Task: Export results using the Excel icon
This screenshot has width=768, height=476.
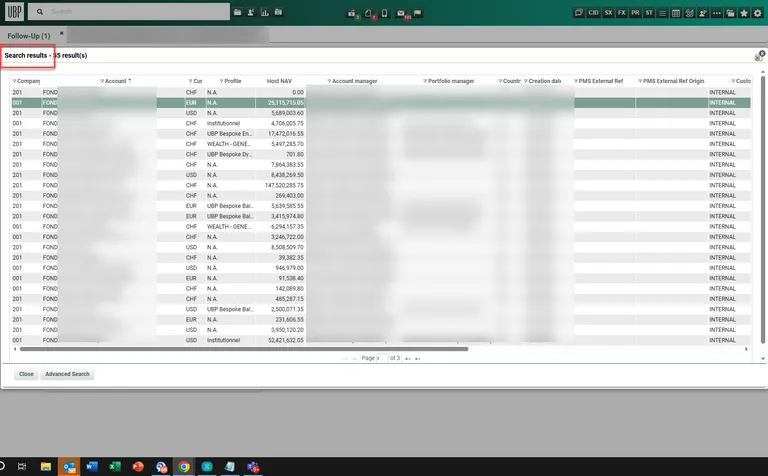Action: pos(758,57)
